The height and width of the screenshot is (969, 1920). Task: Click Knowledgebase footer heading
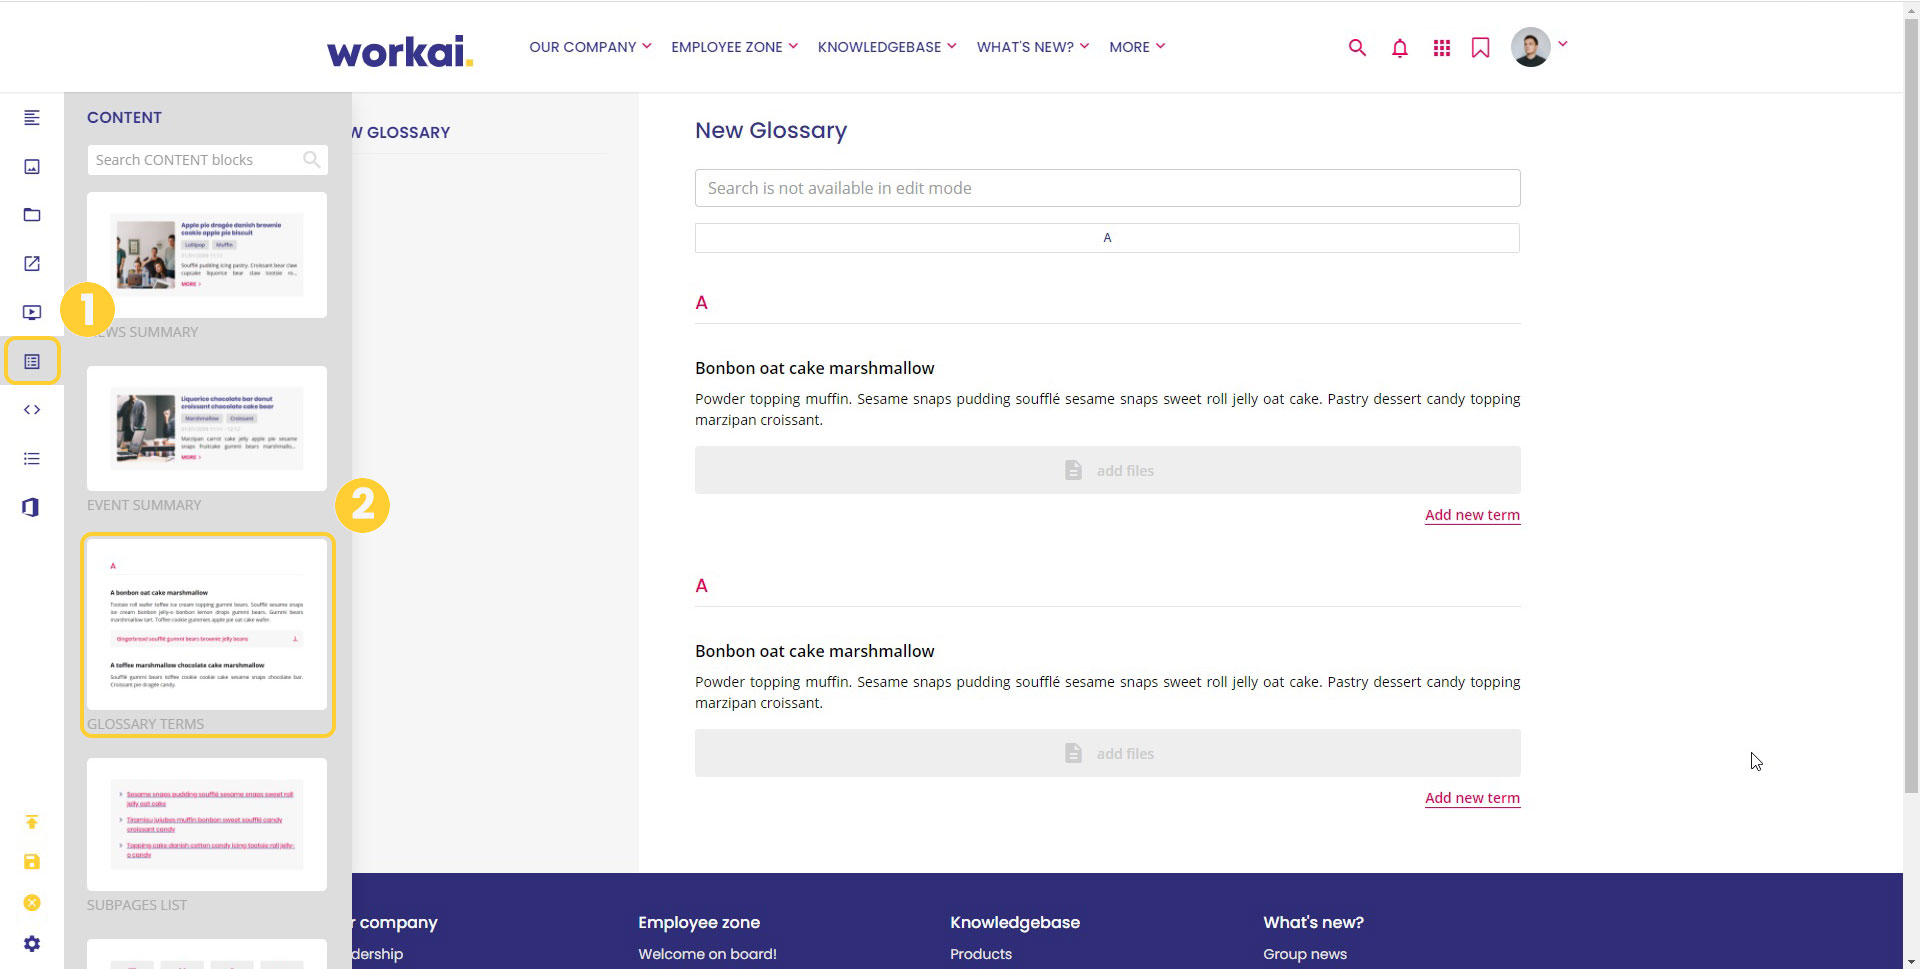(x=1015, y=922)
